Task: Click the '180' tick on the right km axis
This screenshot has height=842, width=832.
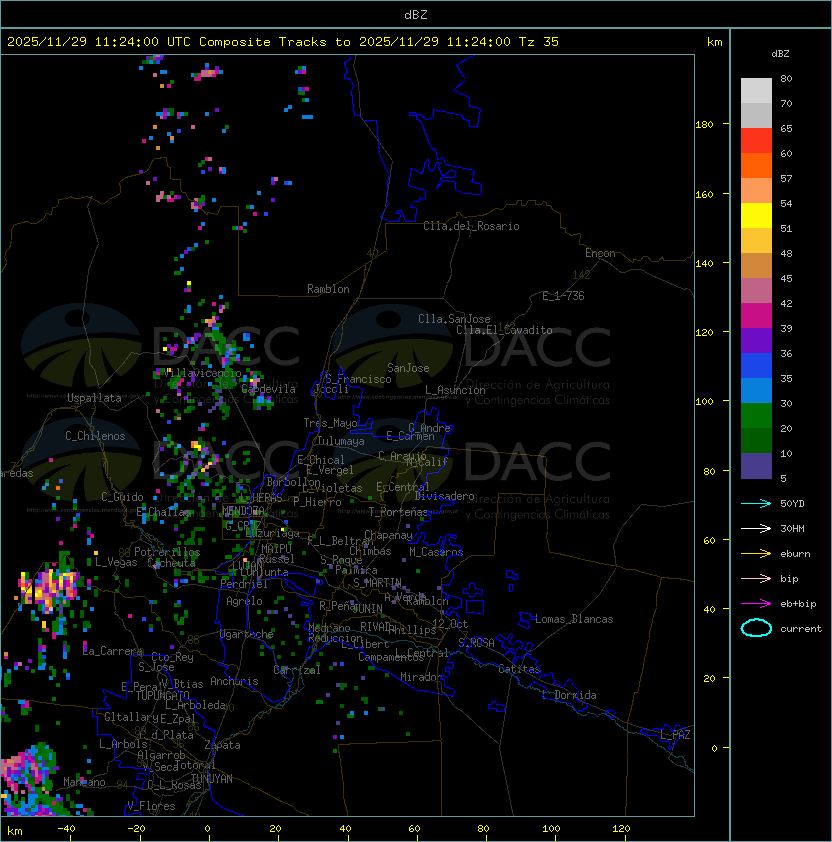Action: tap(704, 125)
